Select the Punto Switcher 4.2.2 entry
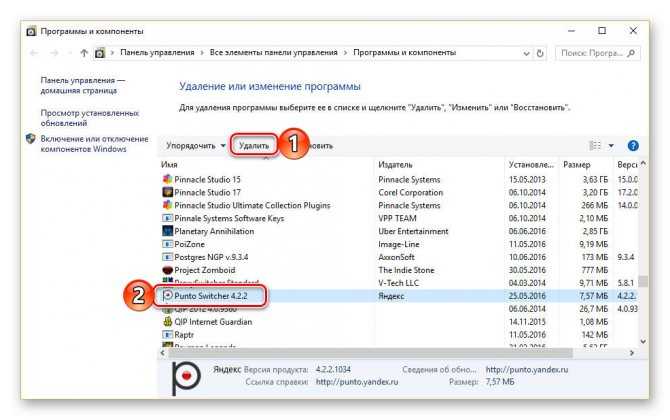 coord(211,296)
